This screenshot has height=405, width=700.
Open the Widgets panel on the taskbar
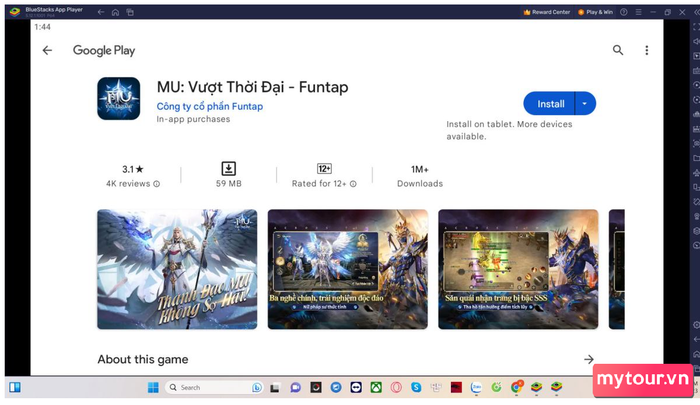[x=15, y=387]
